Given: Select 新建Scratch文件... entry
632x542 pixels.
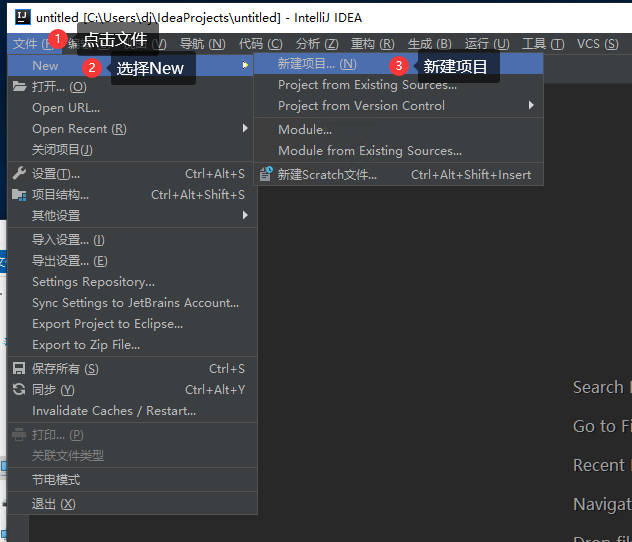Looking at the screenshot, I should pyautogui.click(x=398, y=174).
